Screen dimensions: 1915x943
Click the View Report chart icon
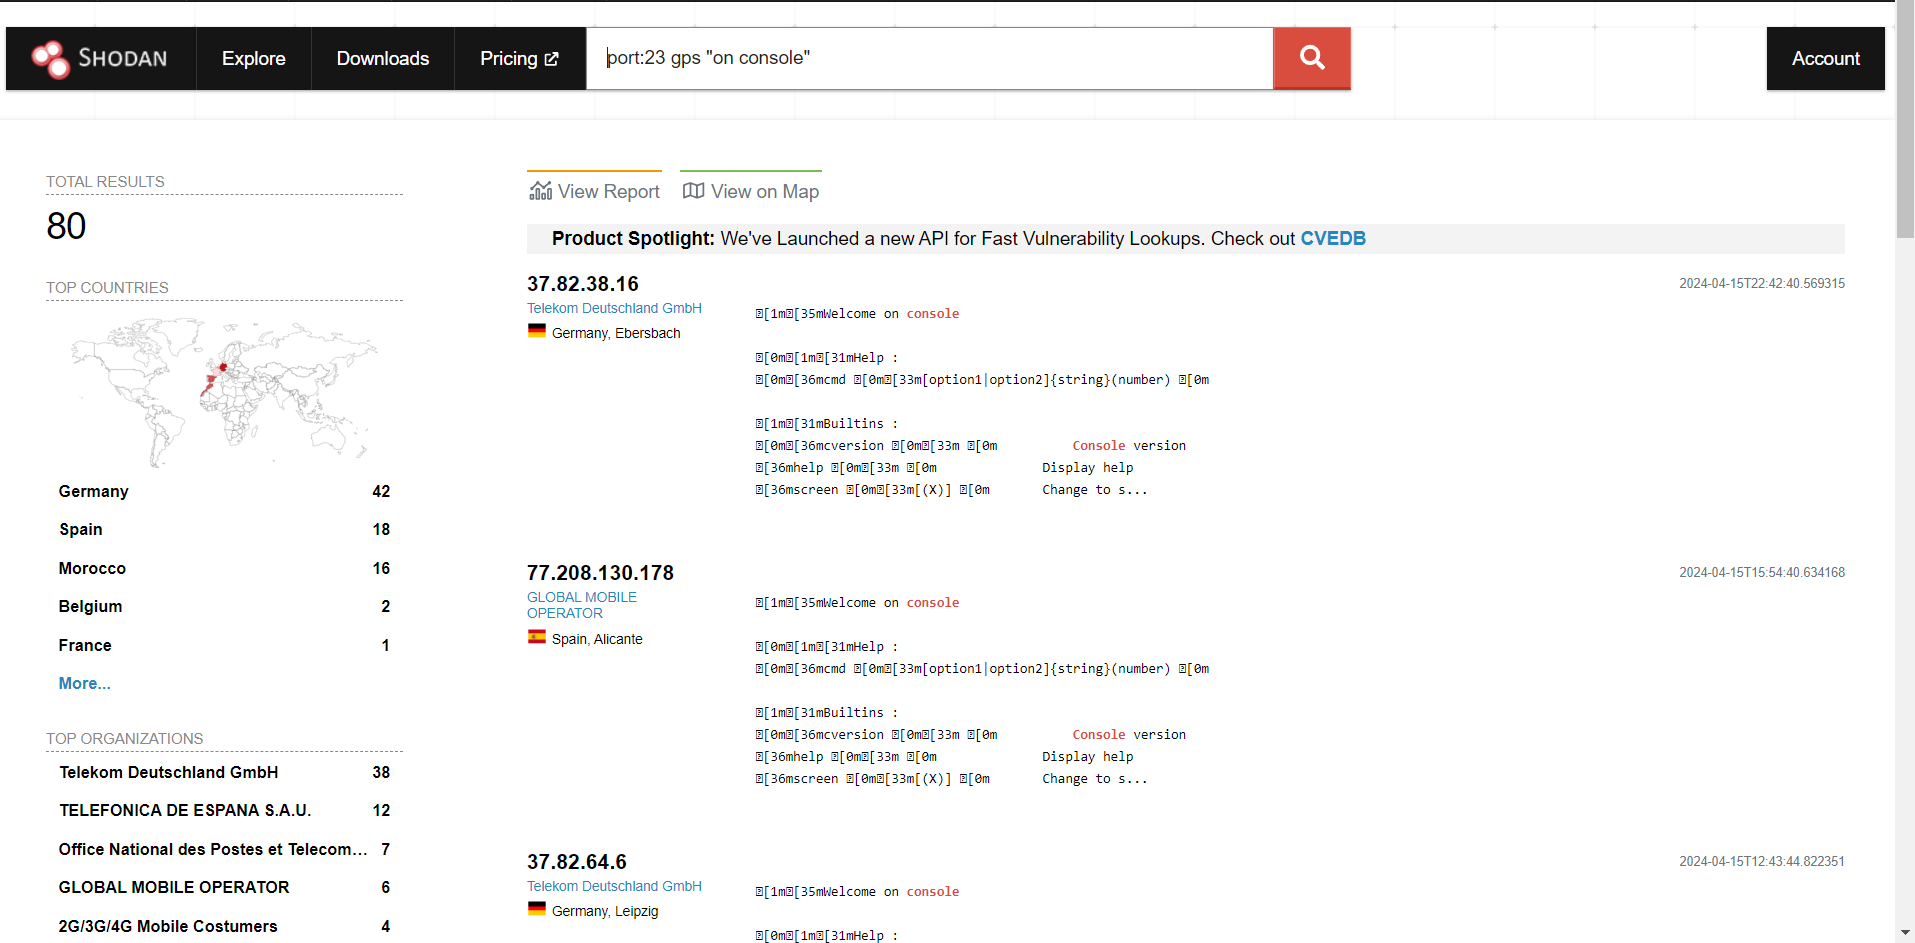point(541,191)
